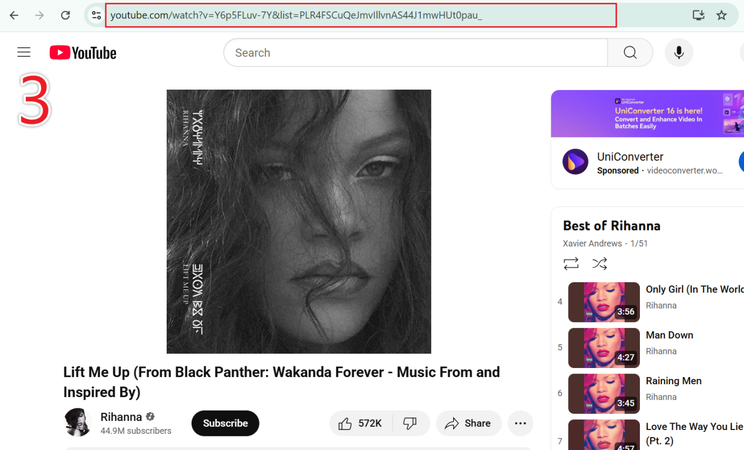This screenshot has height=450, width=744.
Task: Open the three-dot more actions menu
Action: coord(521,423)
